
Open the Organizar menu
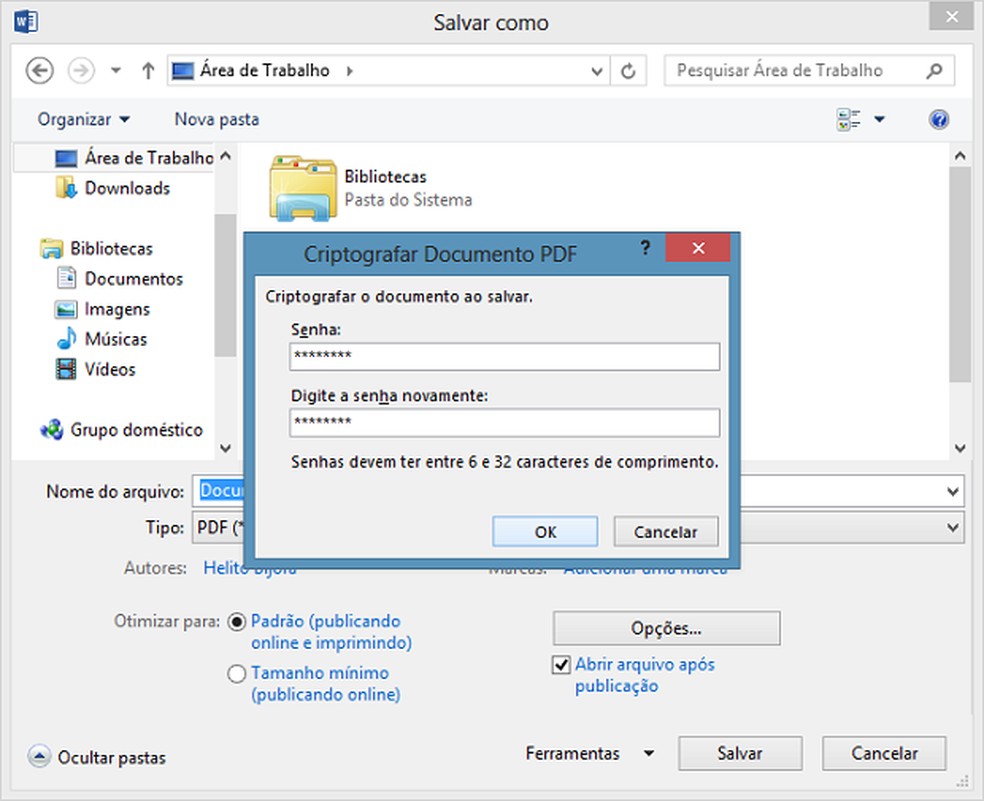coord(83,119)
